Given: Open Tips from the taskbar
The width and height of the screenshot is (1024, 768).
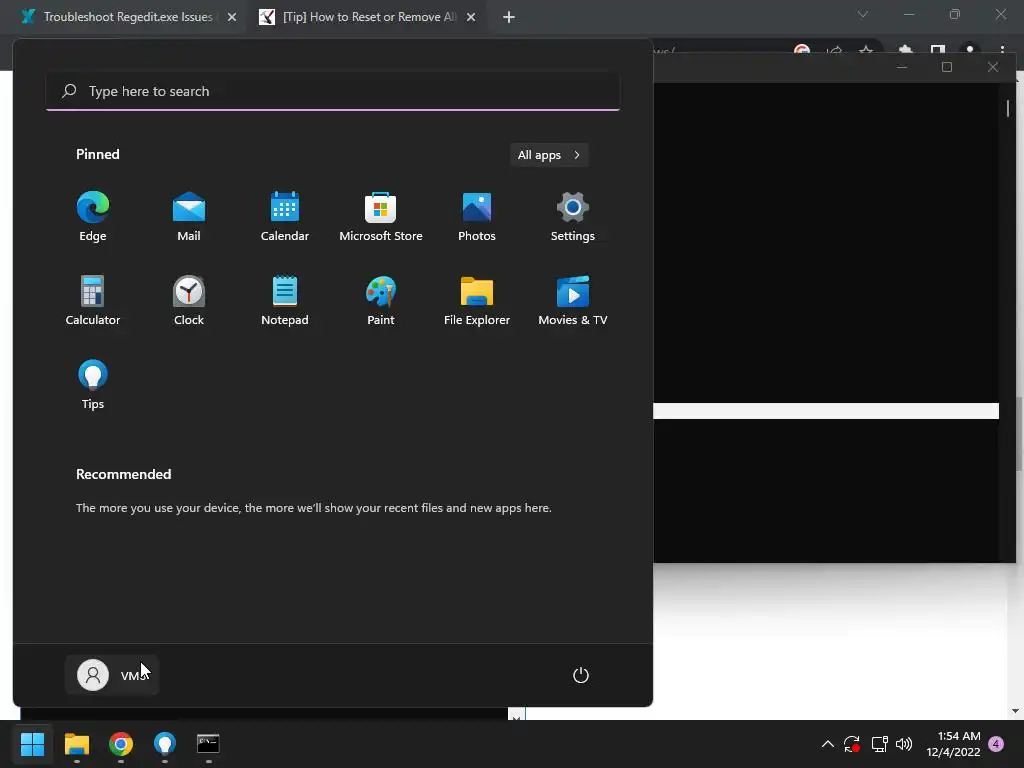Looking at the screenshot, I should click(165, 744).
